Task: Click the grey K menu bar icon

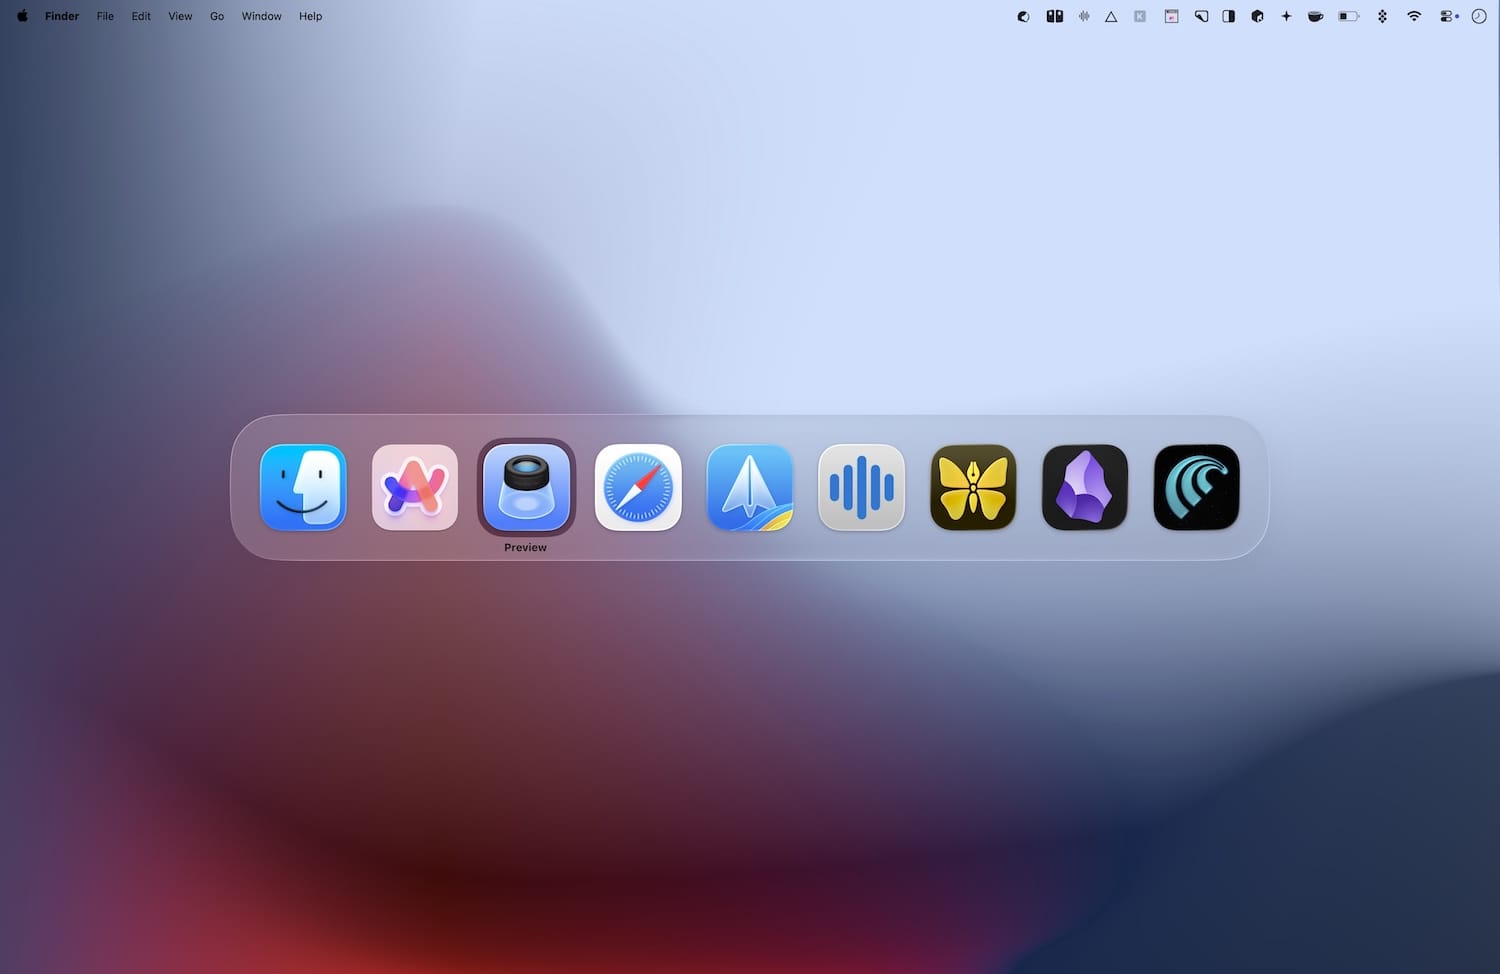Action: (x=1140, y=16)
